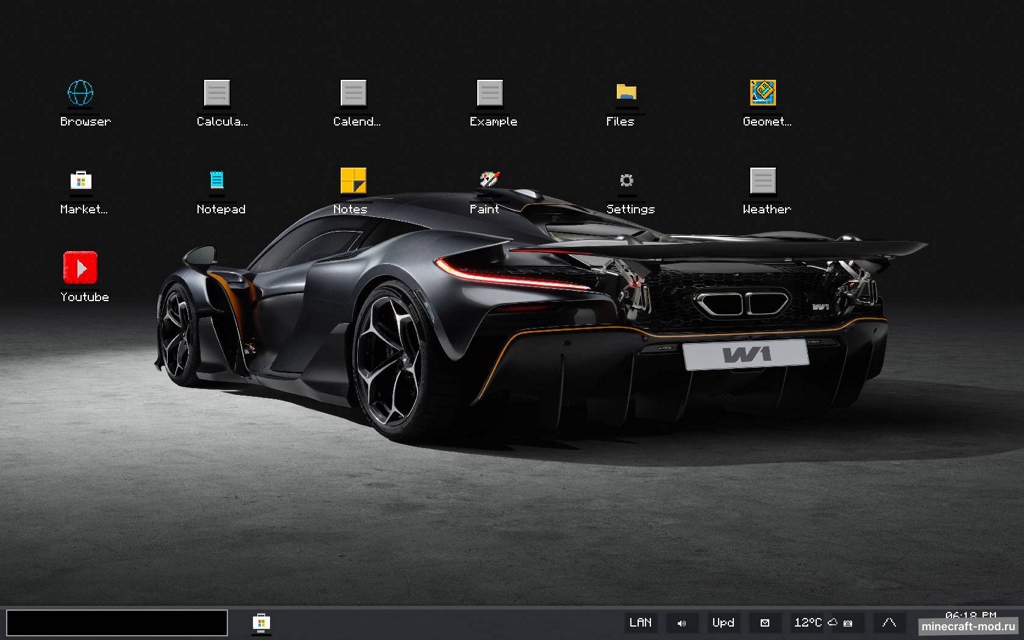Click the taskbar search input box

coord(117,623)
